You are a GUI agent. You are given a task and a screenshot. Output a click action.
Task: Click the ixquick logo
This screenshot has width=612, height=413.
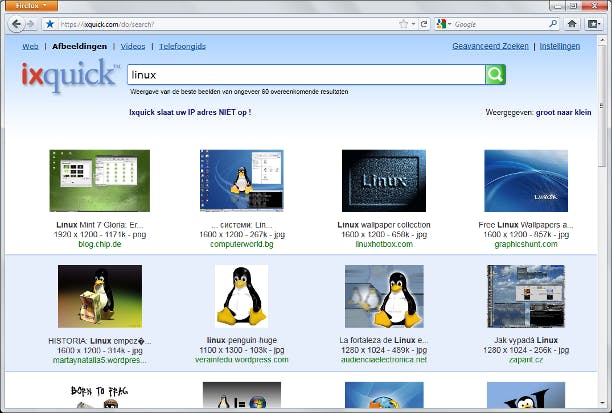(69, 75)
